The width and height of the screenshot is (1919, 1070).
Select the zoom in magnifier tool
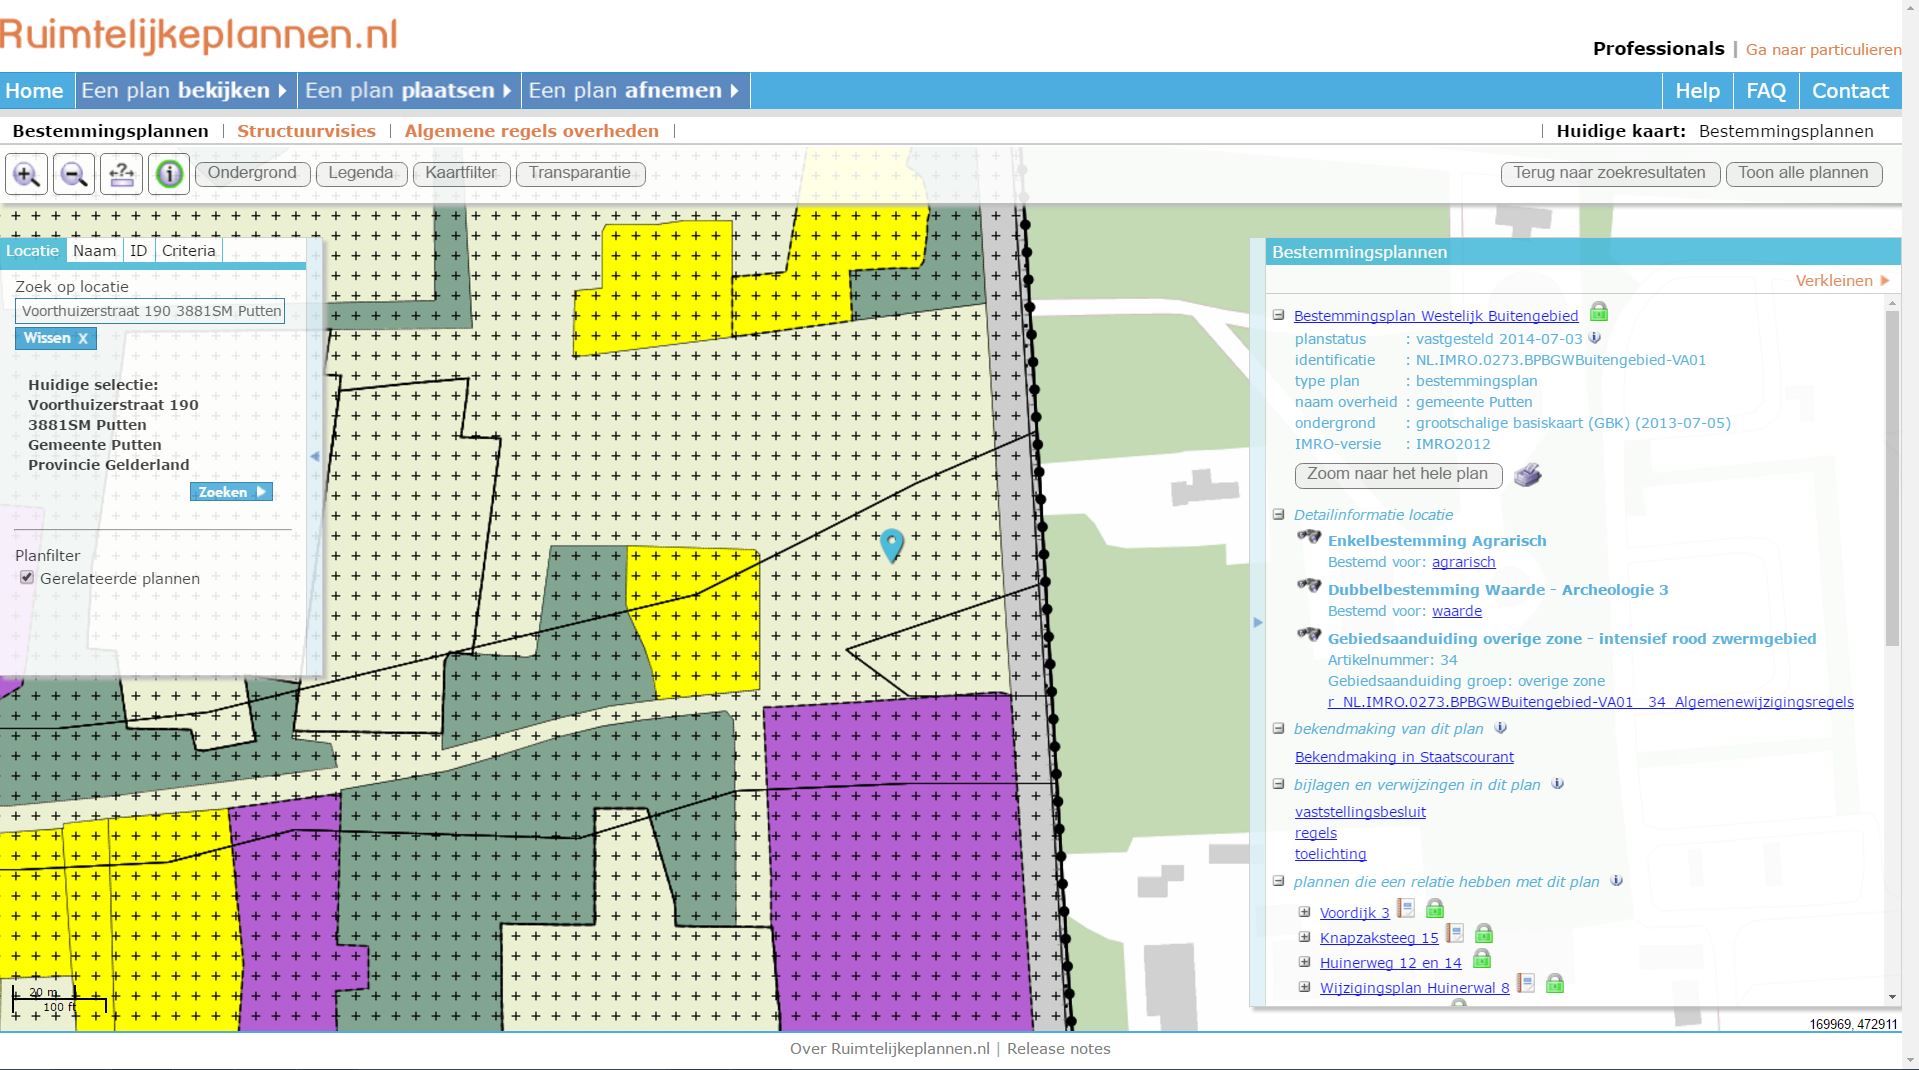click(x=25, y=174)
